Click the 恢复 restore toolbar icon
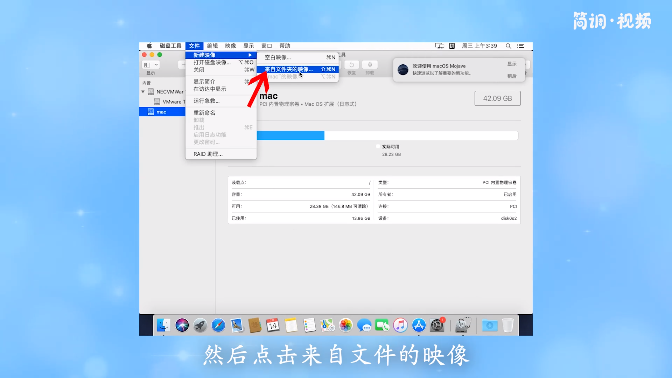The image size is (672, 378). pyautogui.click(x=351, y=65)
